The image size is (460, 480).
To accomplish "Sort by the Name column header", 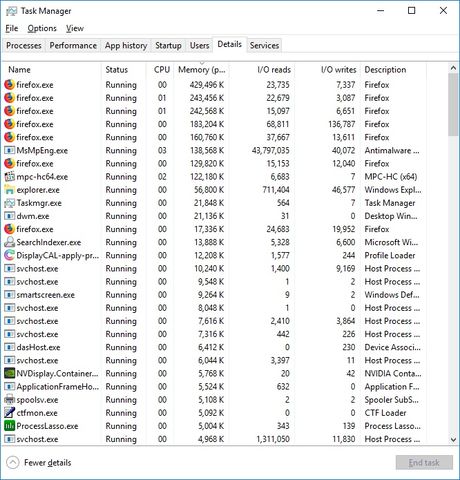I will [52, 70].
